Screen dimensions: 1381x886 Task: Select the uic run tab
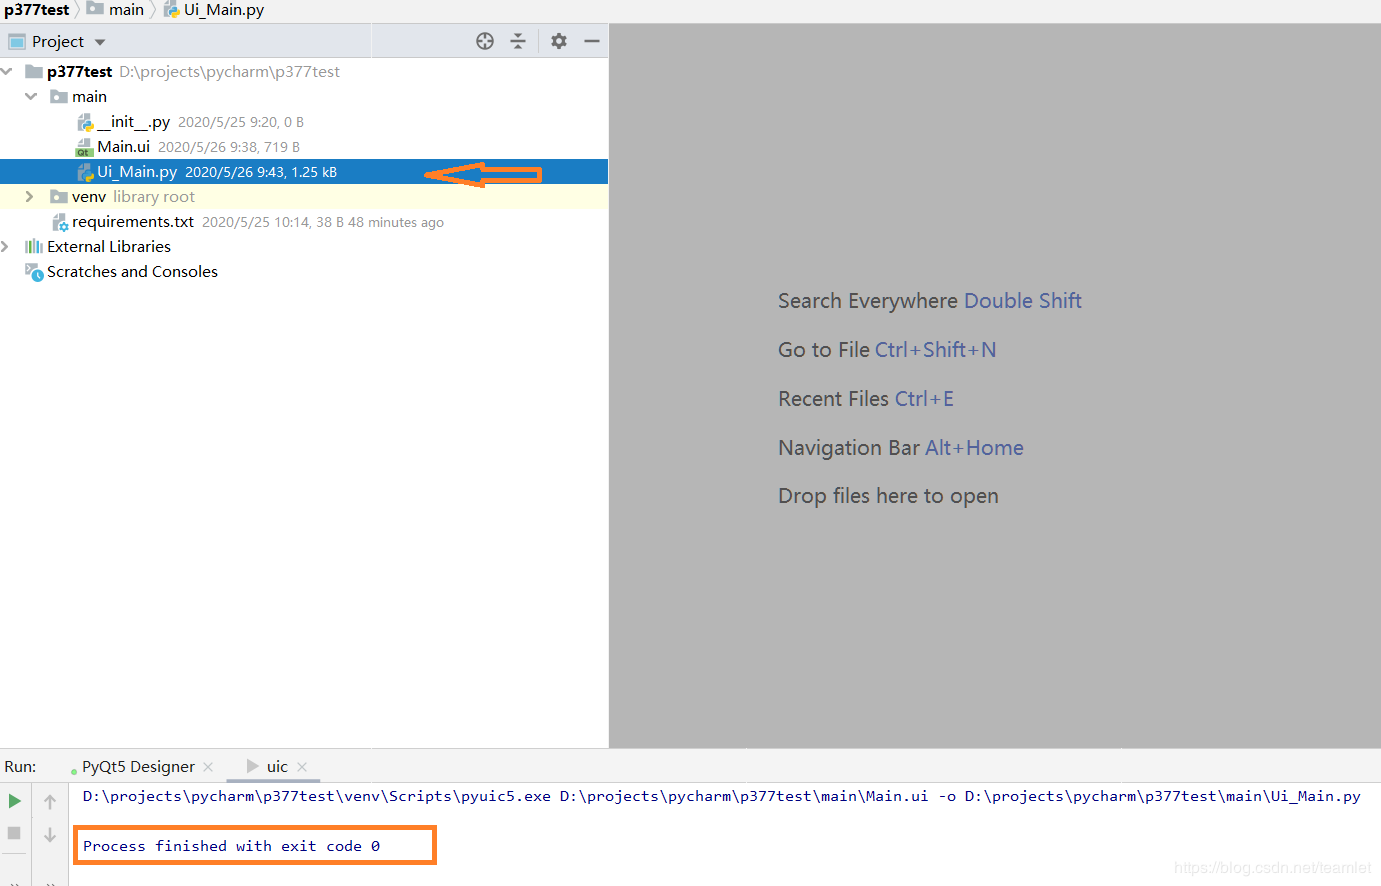(x=276, y=767)
